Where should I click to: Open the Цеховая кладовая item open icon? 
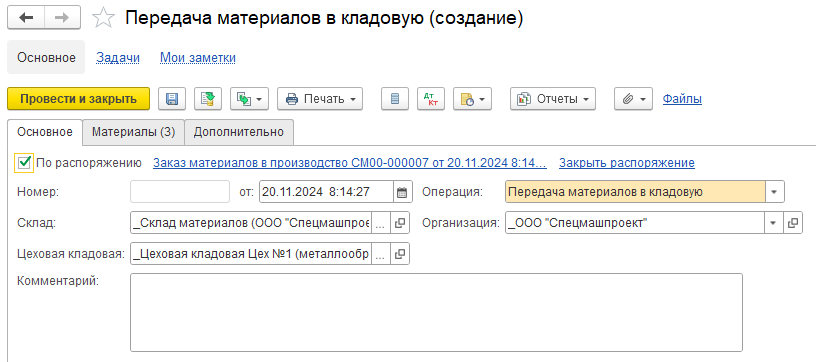[400, 254]
